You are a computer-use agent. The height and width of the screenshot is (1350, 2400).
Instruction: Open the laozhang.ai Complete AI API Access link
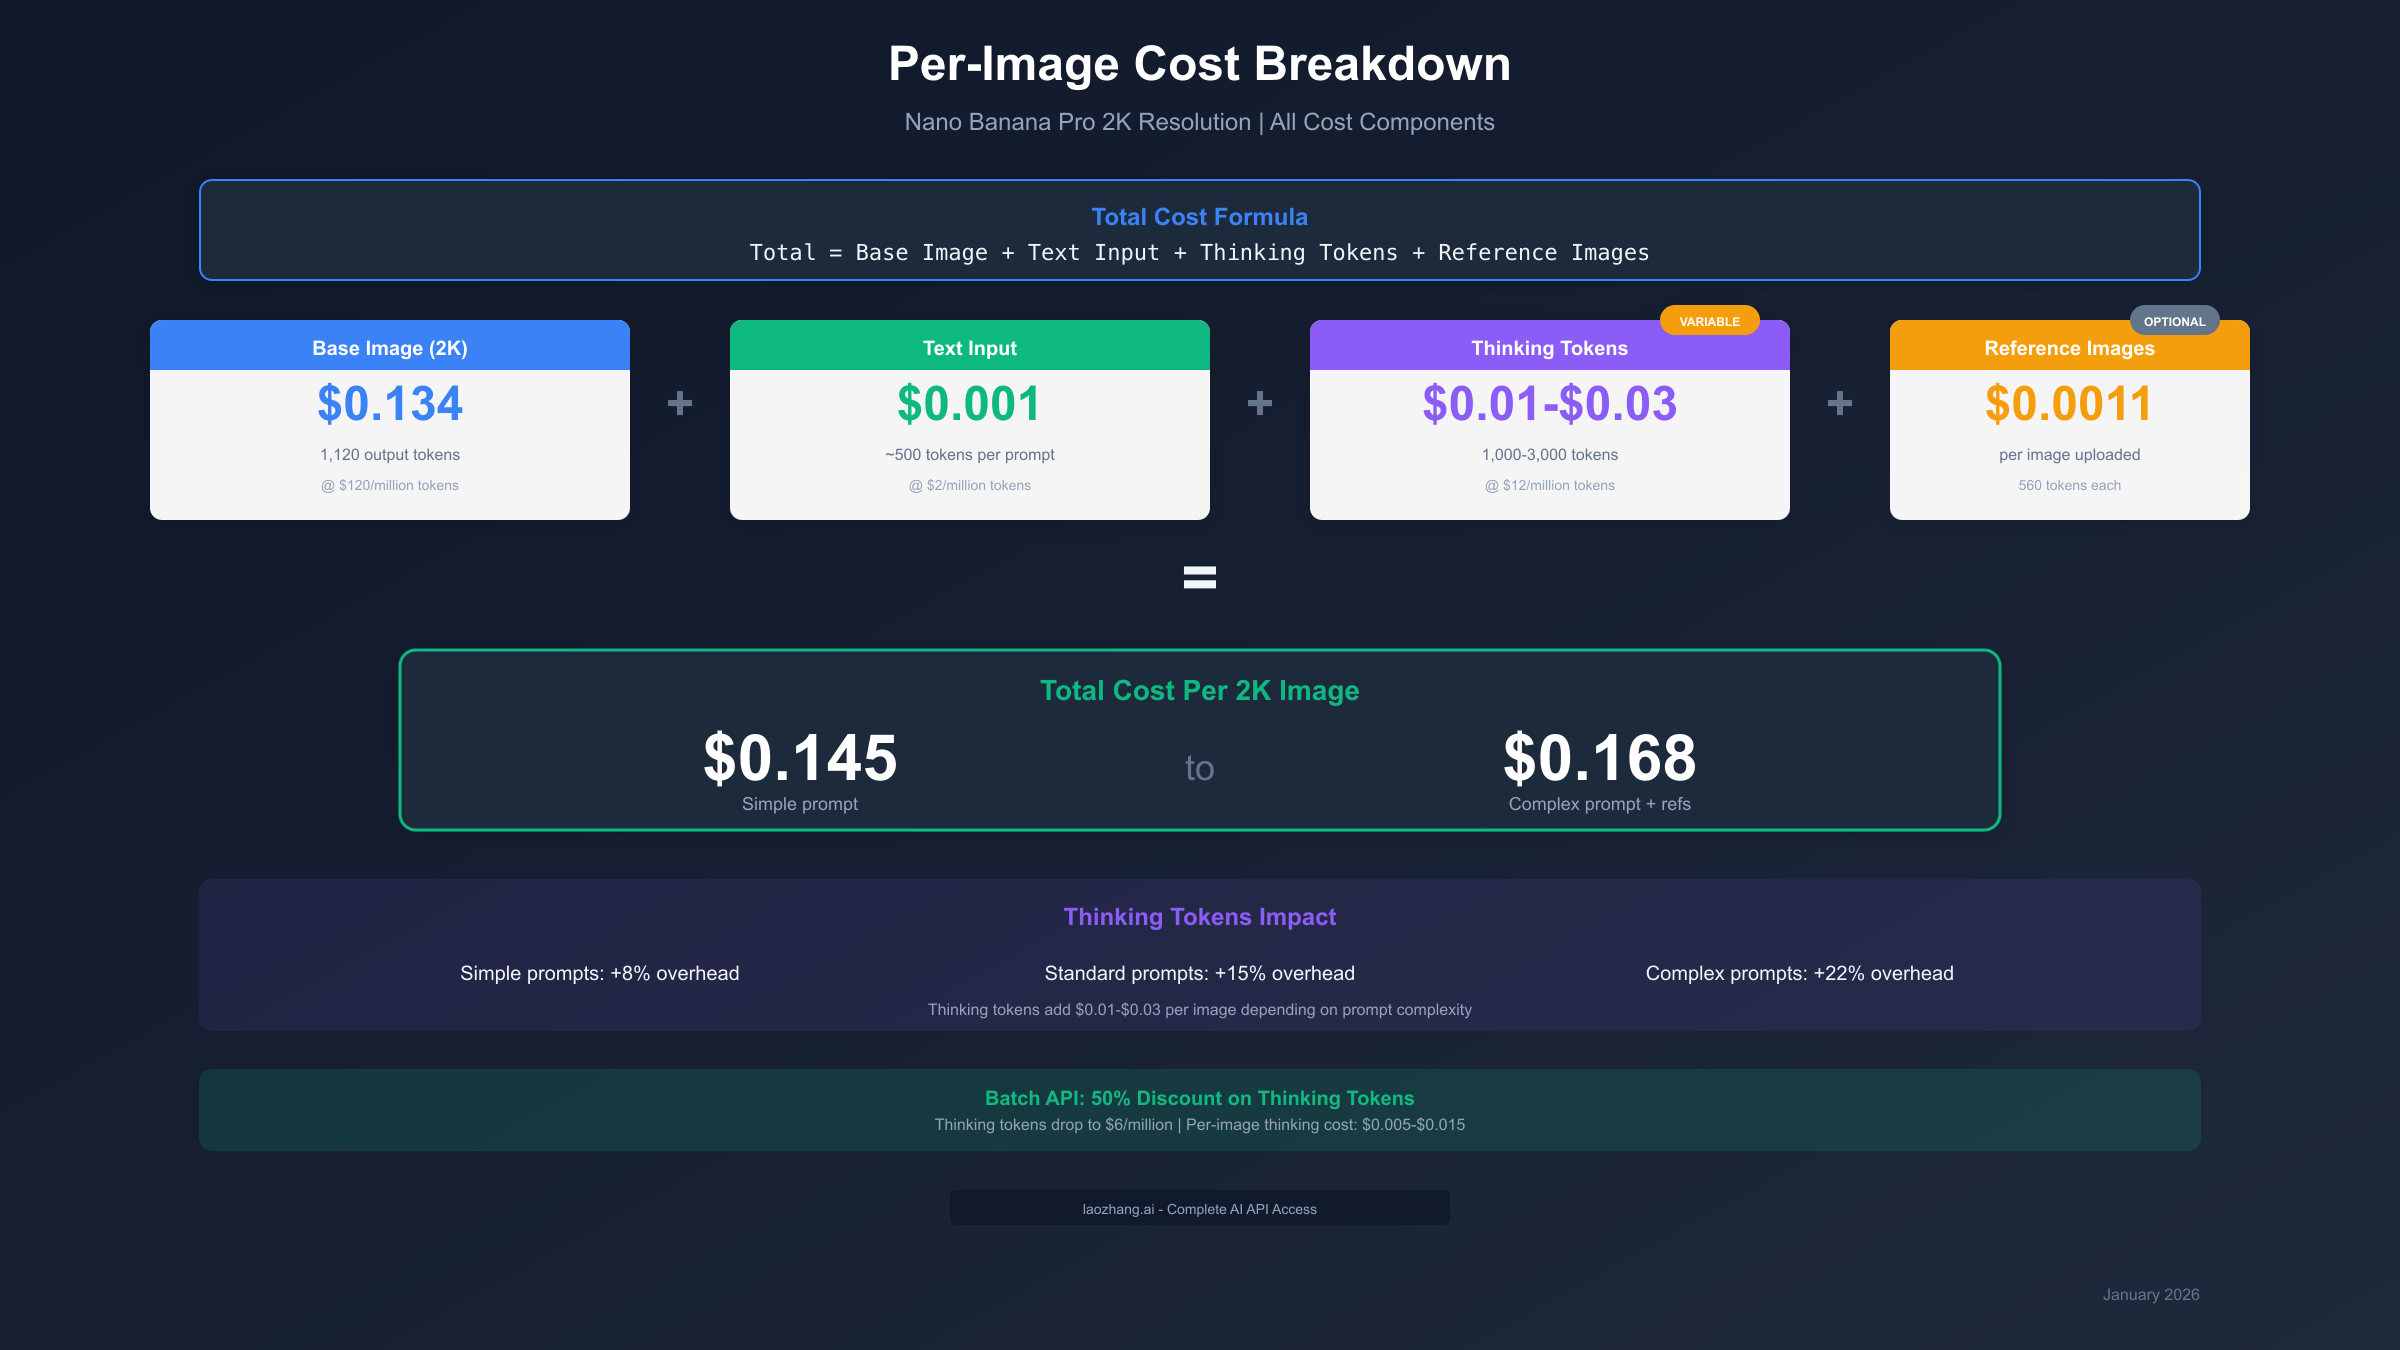click(x=1199, y=1207)
